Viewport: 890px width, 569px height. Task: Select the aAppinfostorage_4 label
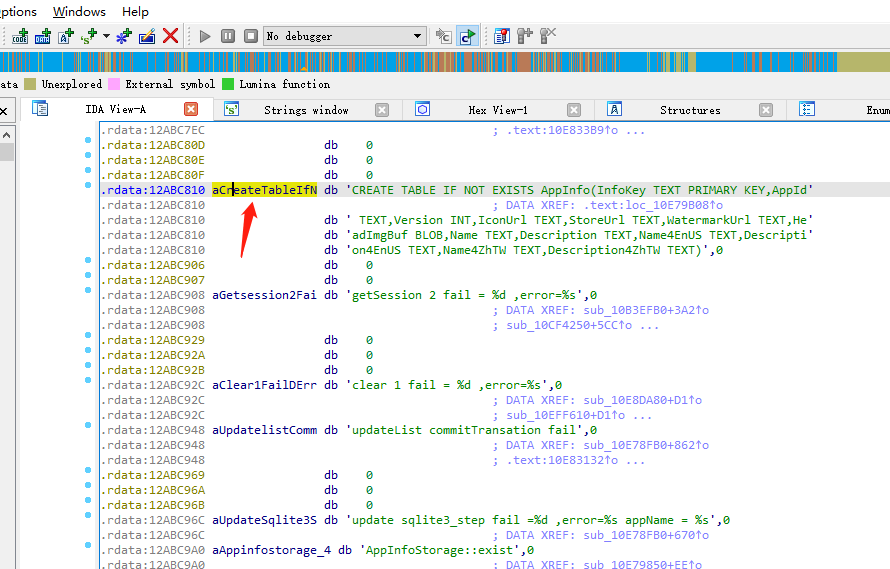(271, 550)
